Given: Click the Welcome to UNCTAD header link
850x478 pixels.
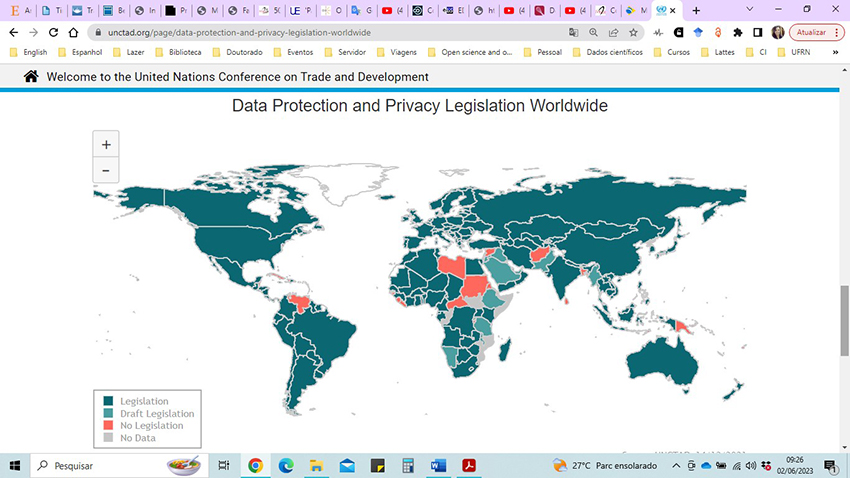Looking at the screenshot, I should [x=237, y=77].
